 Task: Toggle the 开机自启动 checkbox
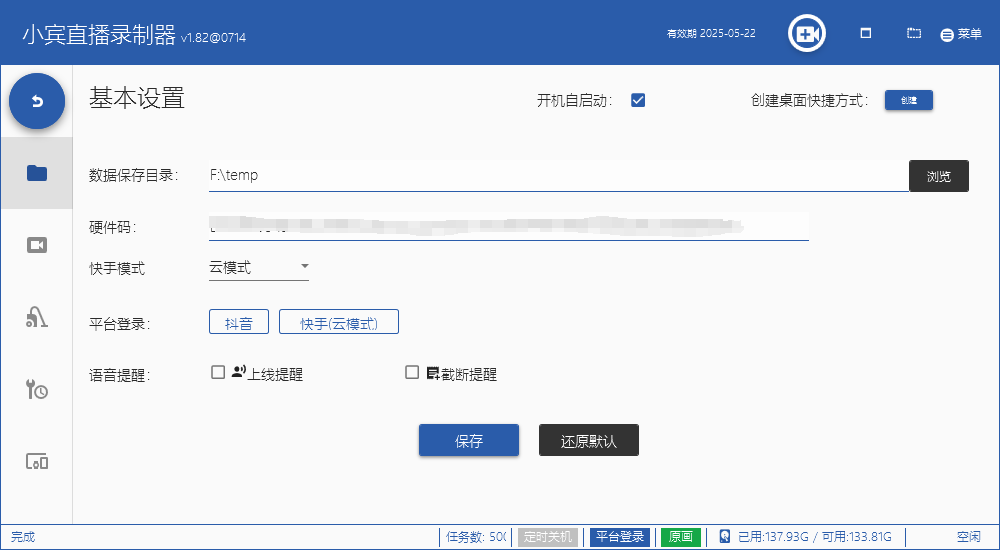(638, 100)
